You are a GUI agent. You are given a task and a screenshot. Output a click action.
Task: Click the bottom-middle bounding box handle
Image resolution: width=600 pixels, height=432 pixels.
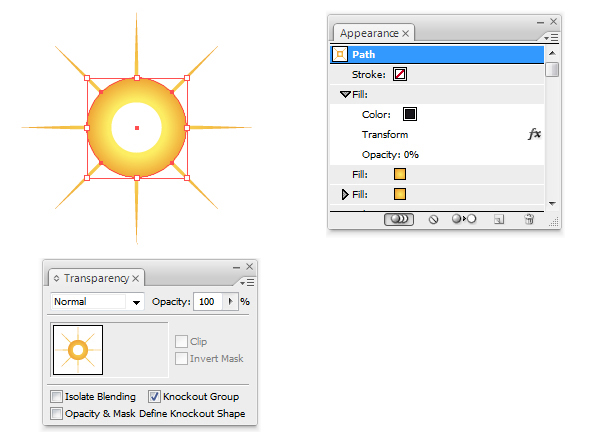137,178
